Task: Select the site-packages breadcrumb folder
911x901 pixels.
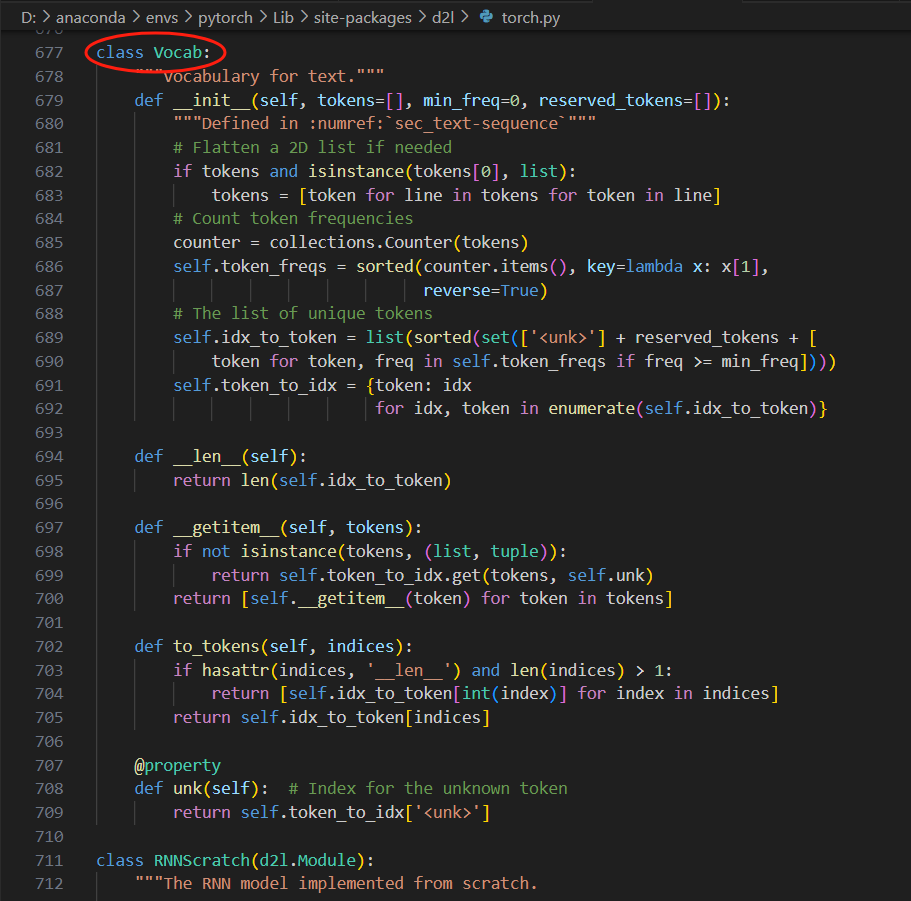Action: [363, 17]
